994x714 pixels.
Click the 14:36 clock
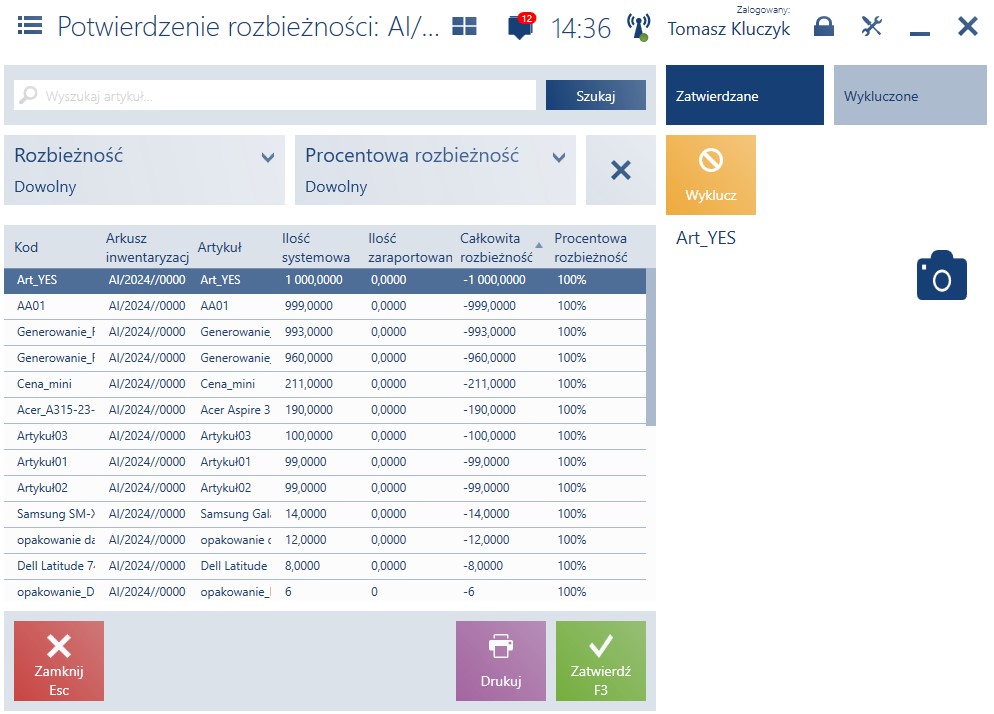(x=581, y=28)
